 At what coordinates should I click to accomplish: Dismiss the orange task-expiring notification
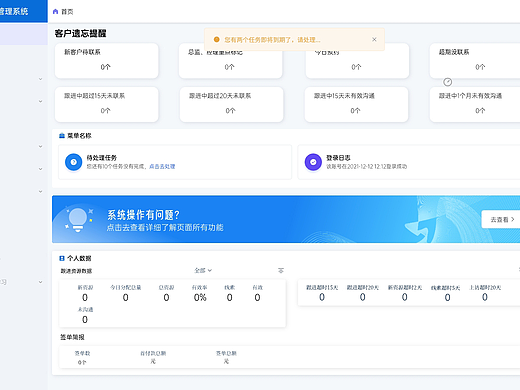[374, 39]
